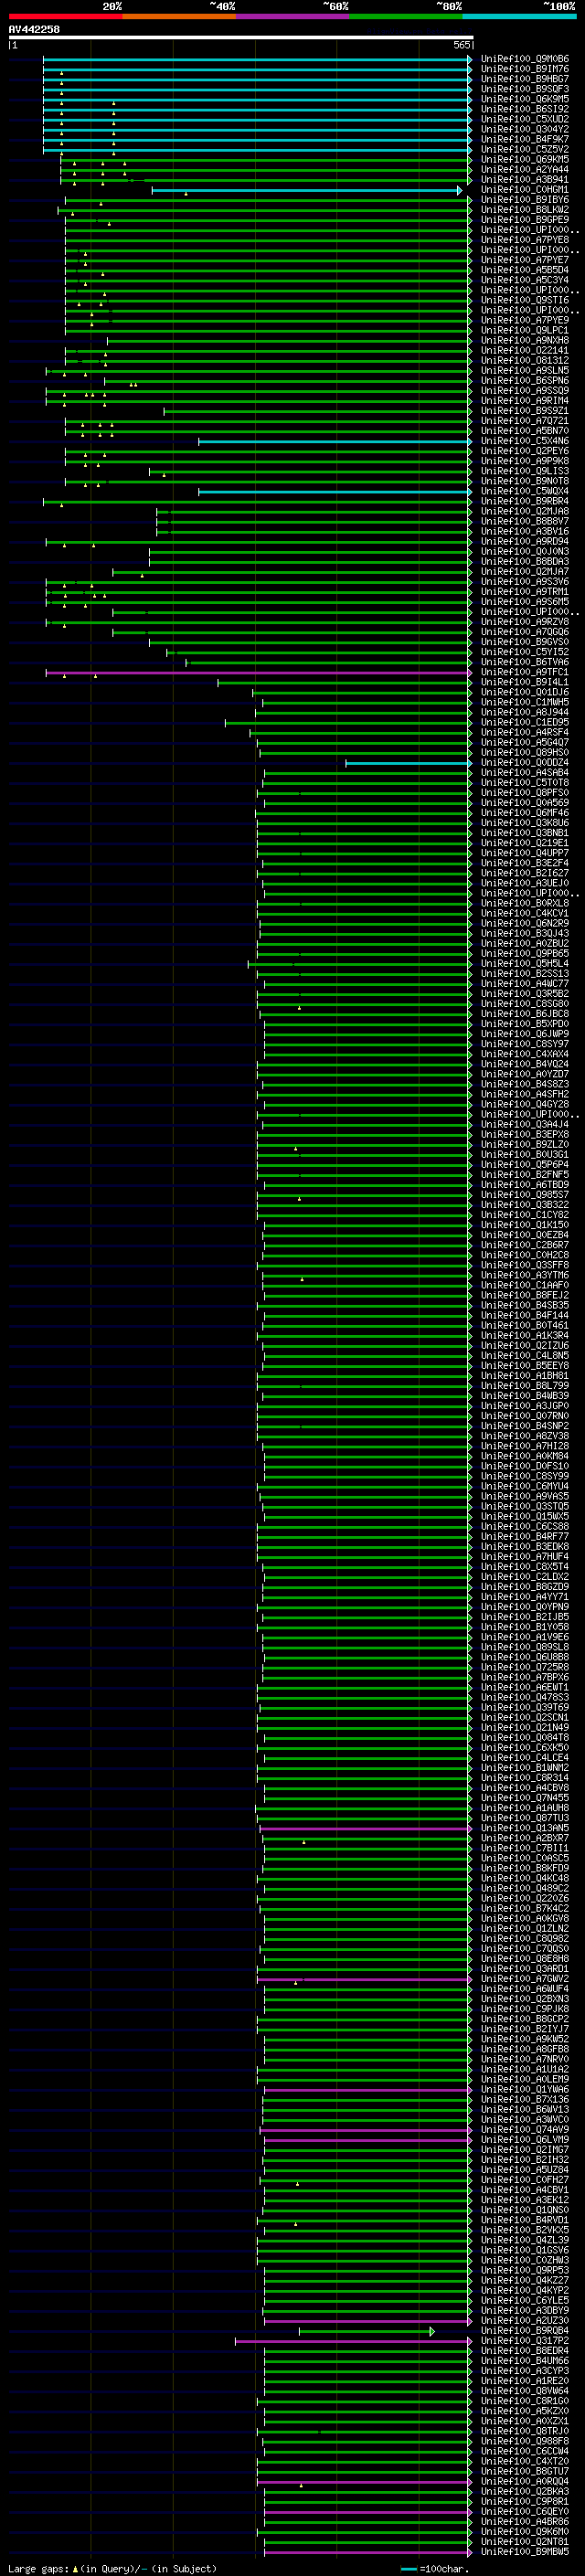The image size is (585, 2576).
Task: Open the UniRef100_B9IM76 hit label
Action: (525, 69)
